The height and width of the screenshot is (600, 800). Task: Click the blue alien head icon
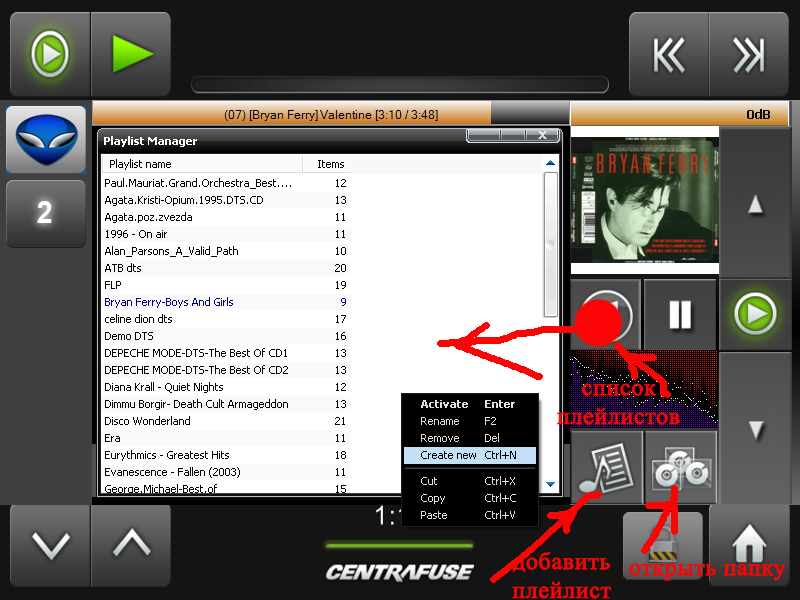click(46, 141)
